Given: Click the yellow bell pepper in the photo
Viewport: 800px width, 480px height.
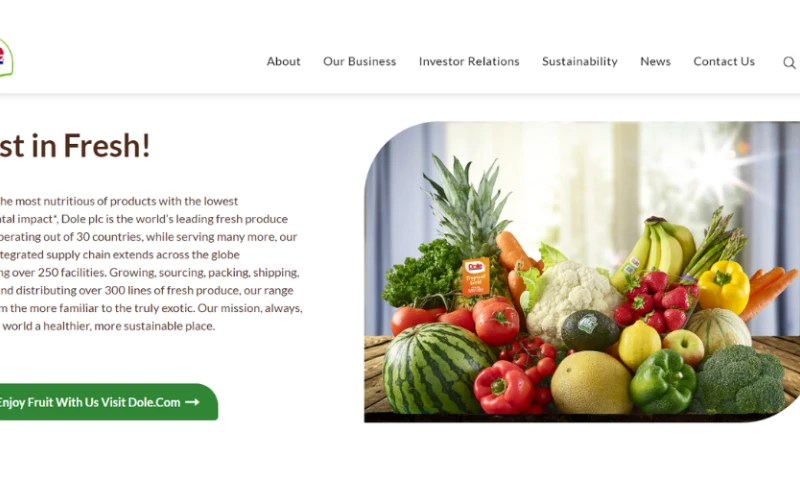Looking at the screenshot, I should [x=723, y=287].
